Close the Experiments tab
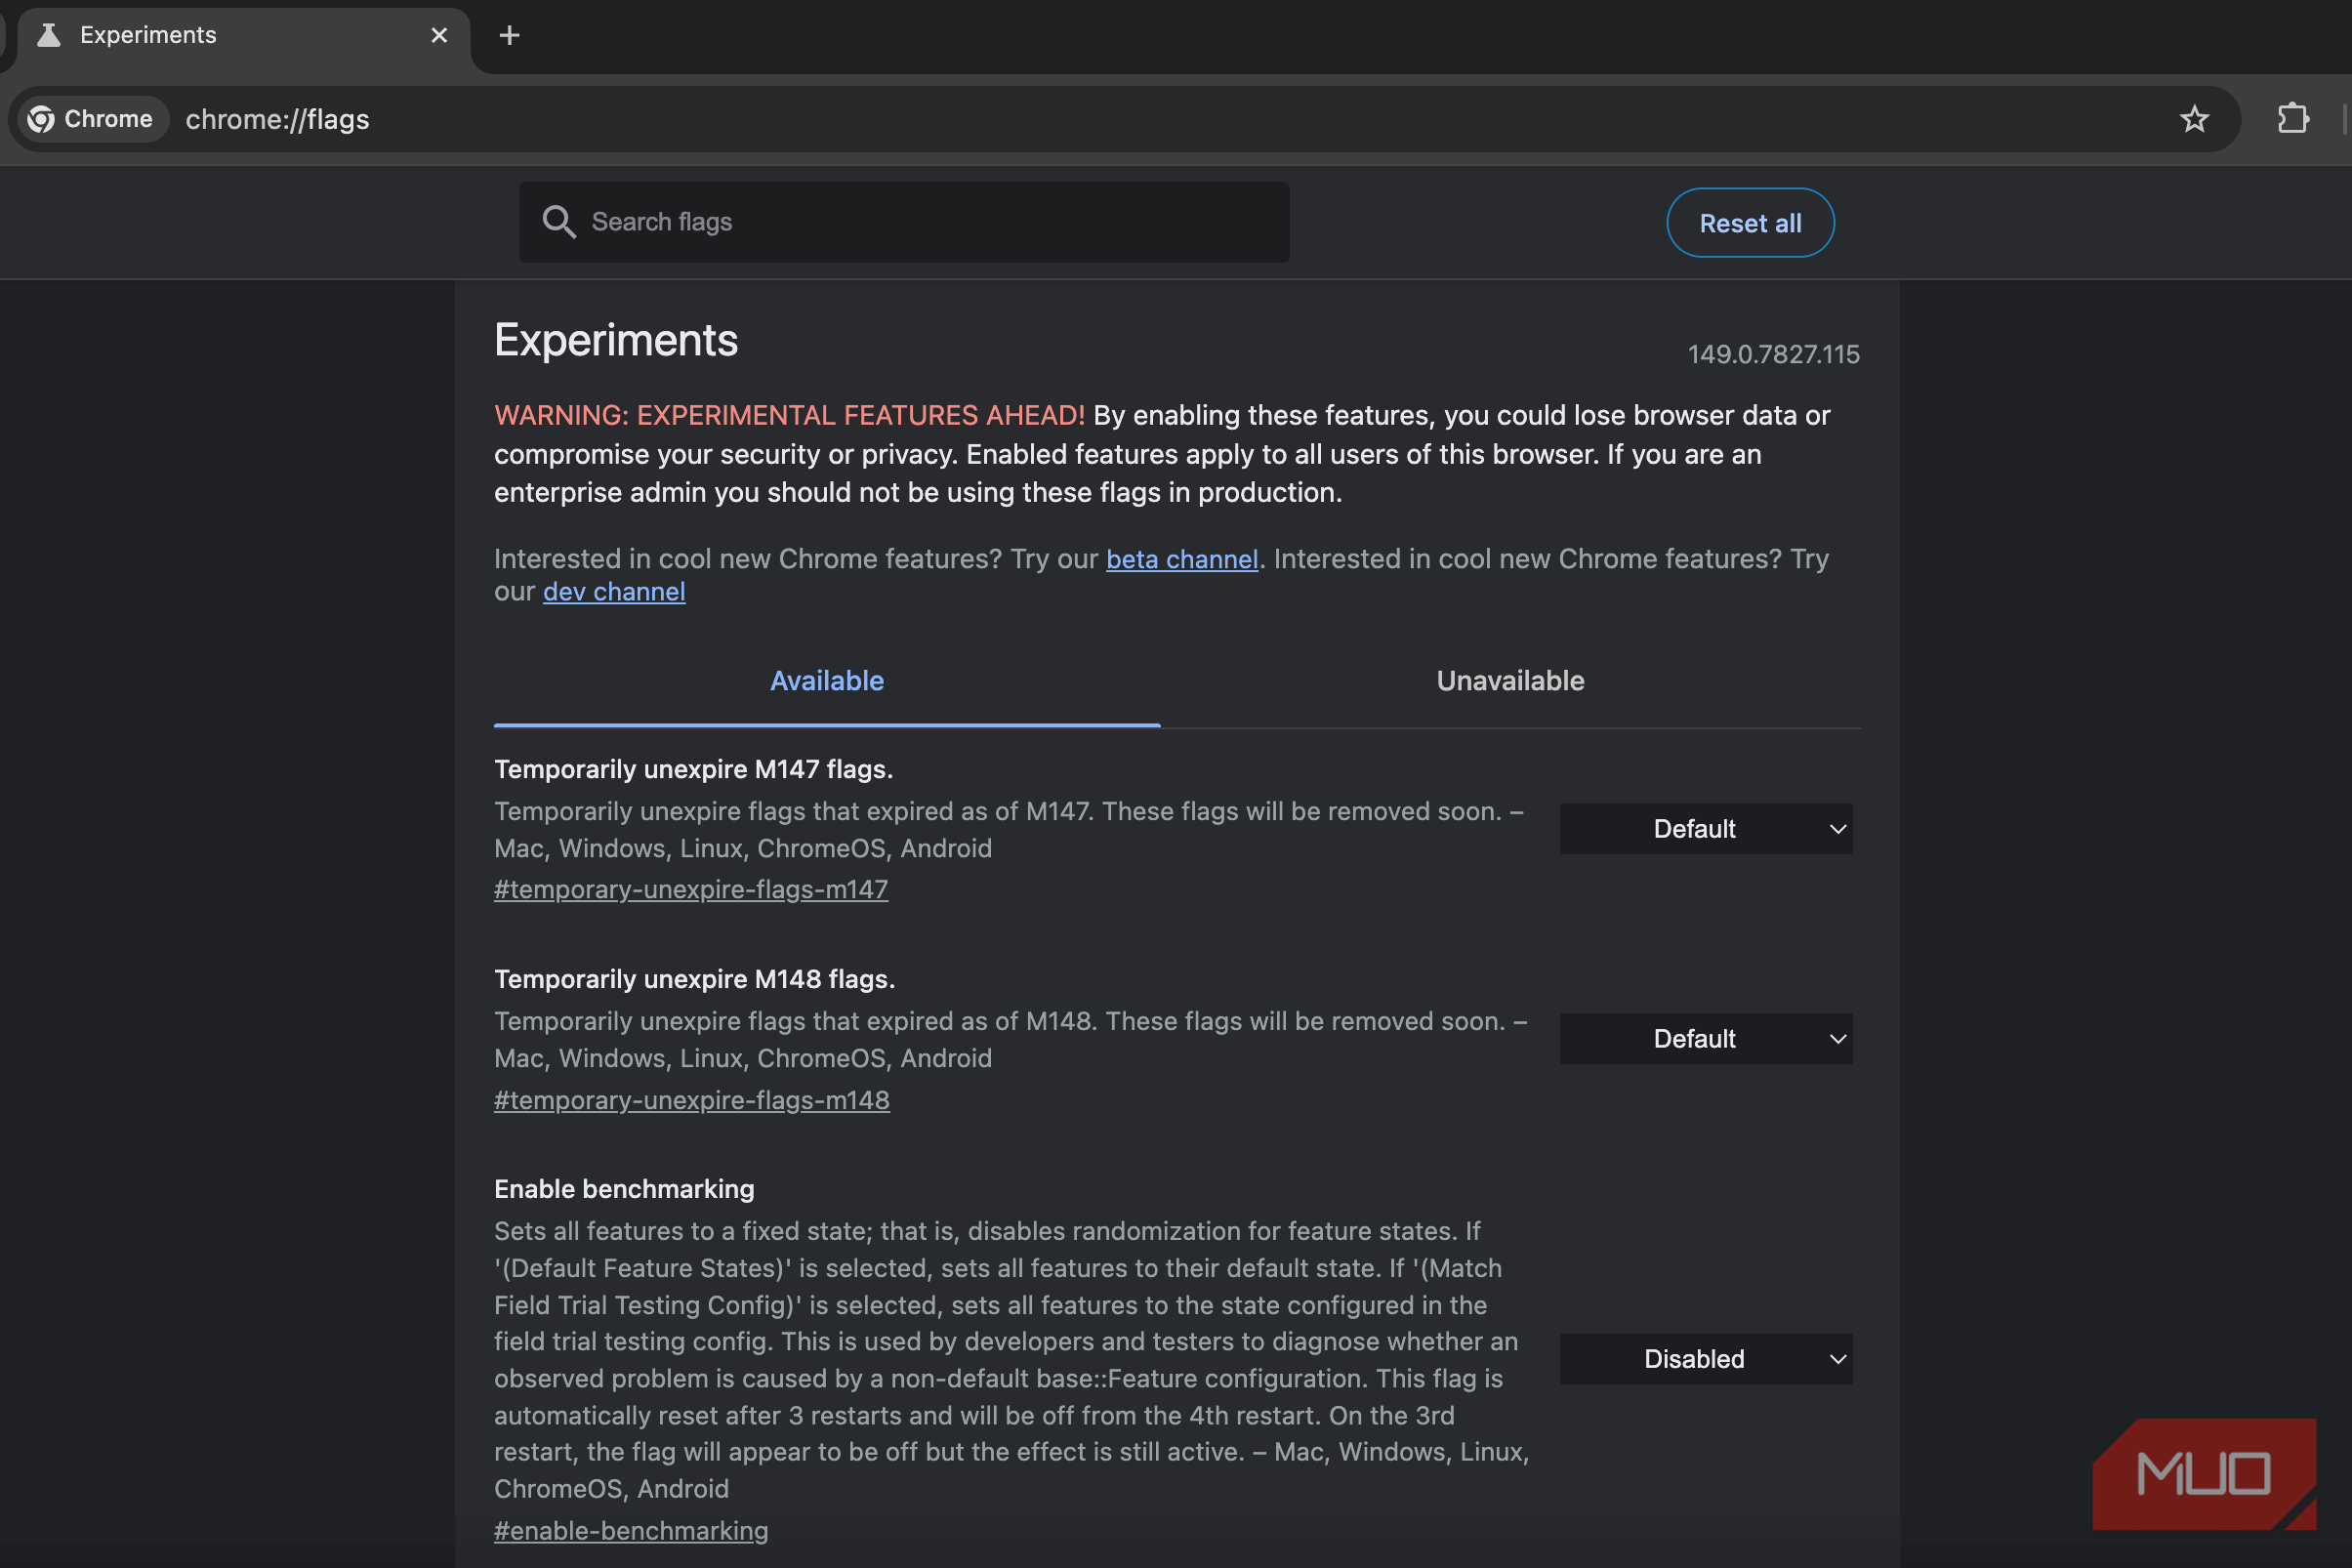 [x=439, y=36]
